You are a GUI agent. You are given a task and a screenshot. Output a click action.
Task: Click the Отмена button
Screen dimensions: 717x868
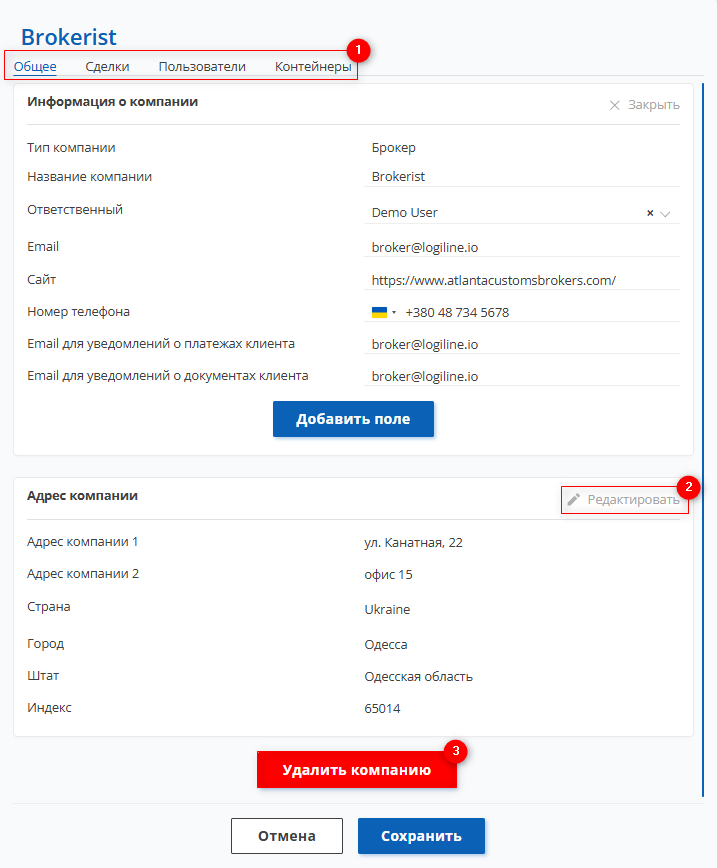pyautogui.click(x=287, y=836)
